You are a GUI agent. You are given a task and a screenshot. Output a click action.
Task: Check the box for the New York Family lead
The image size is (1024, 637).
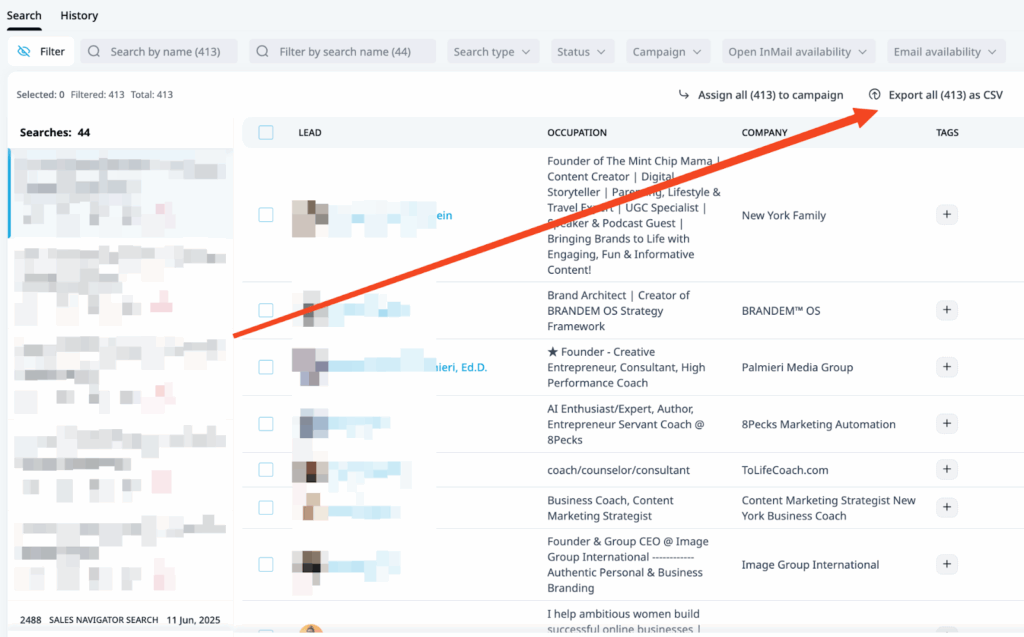click(265, 215)
